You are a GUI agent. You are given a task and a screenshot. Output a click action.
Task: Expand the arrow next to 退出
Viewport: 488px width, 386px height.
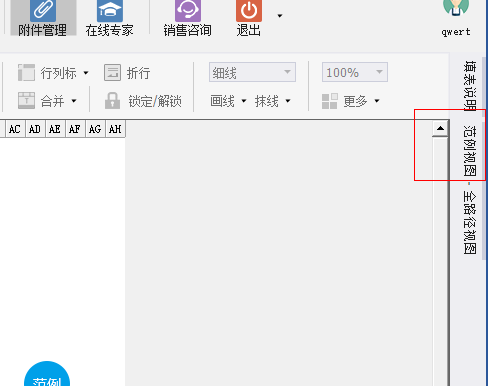click(x=280, y=16)
